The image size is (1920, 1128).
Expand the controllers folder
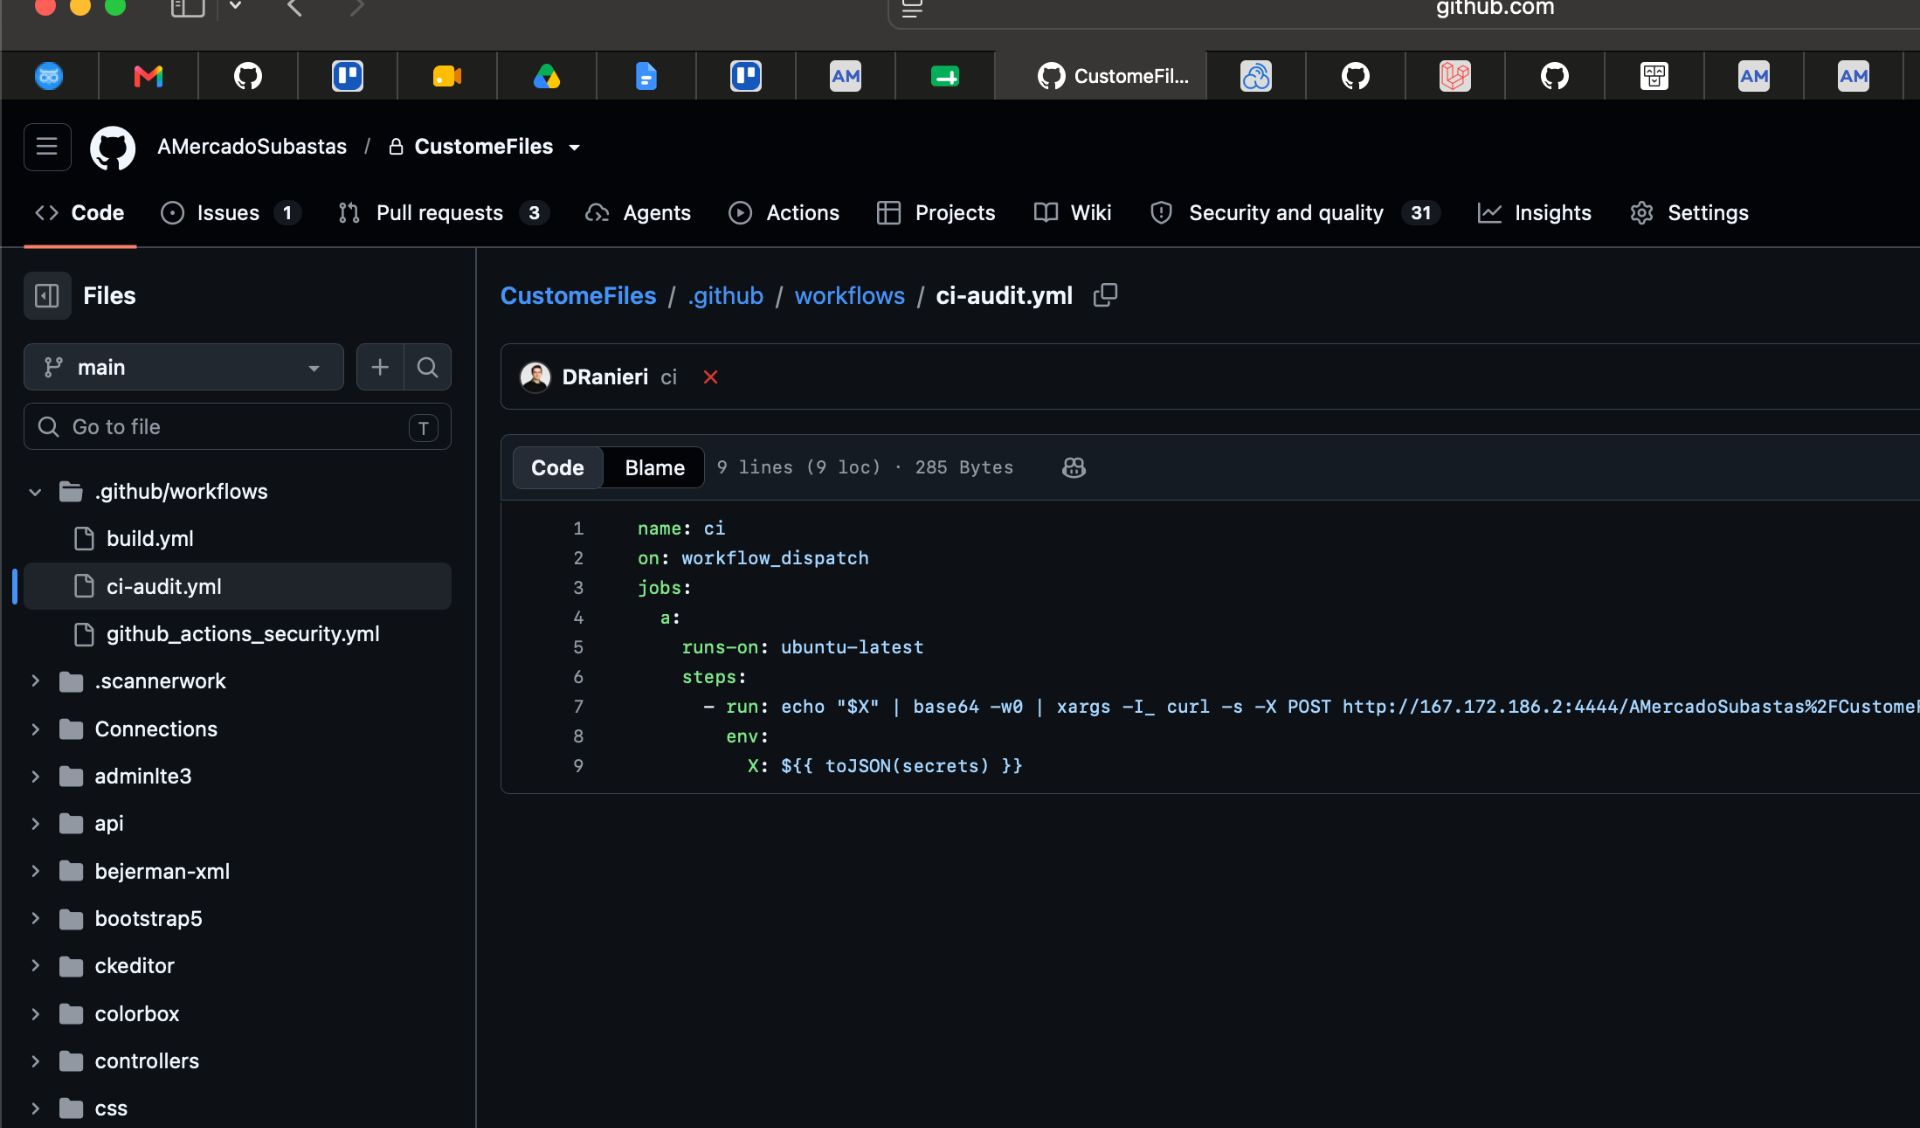[35, 1061]
